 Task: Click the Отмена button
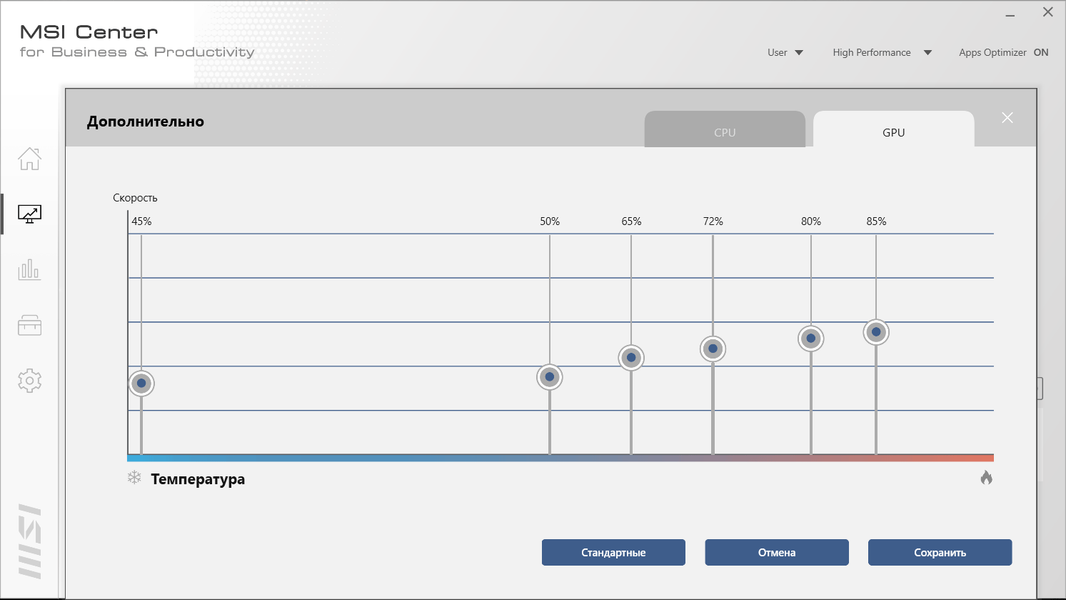pos(776,552)
